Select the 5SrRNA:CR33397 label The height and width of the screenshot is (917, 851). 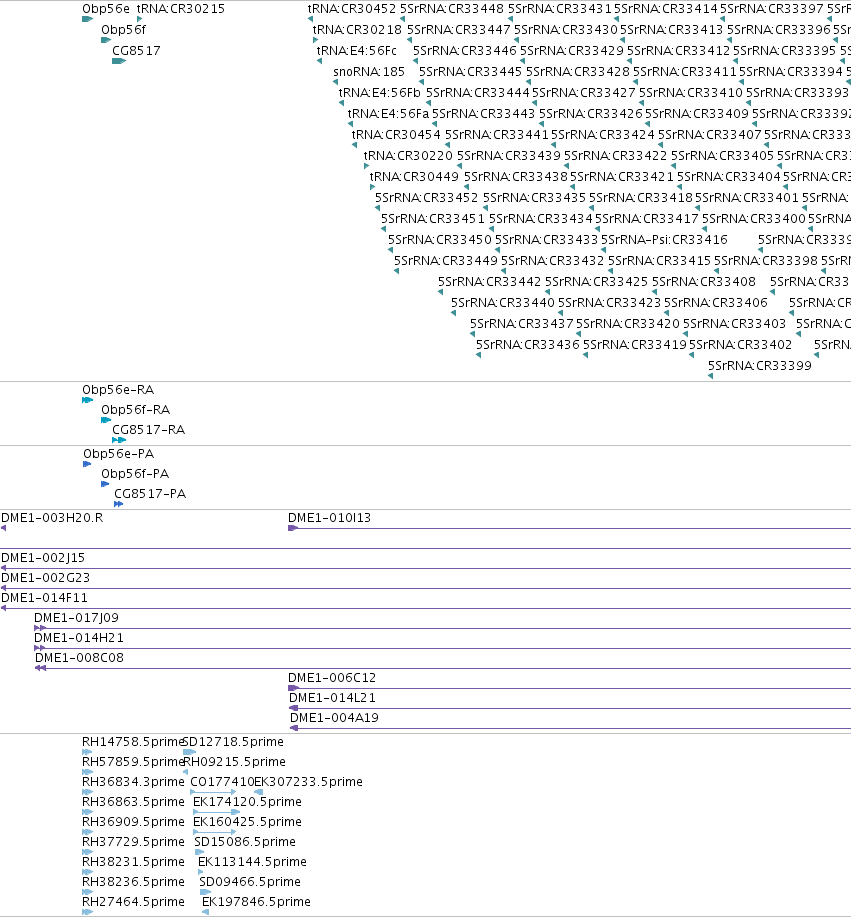point(771,9)
